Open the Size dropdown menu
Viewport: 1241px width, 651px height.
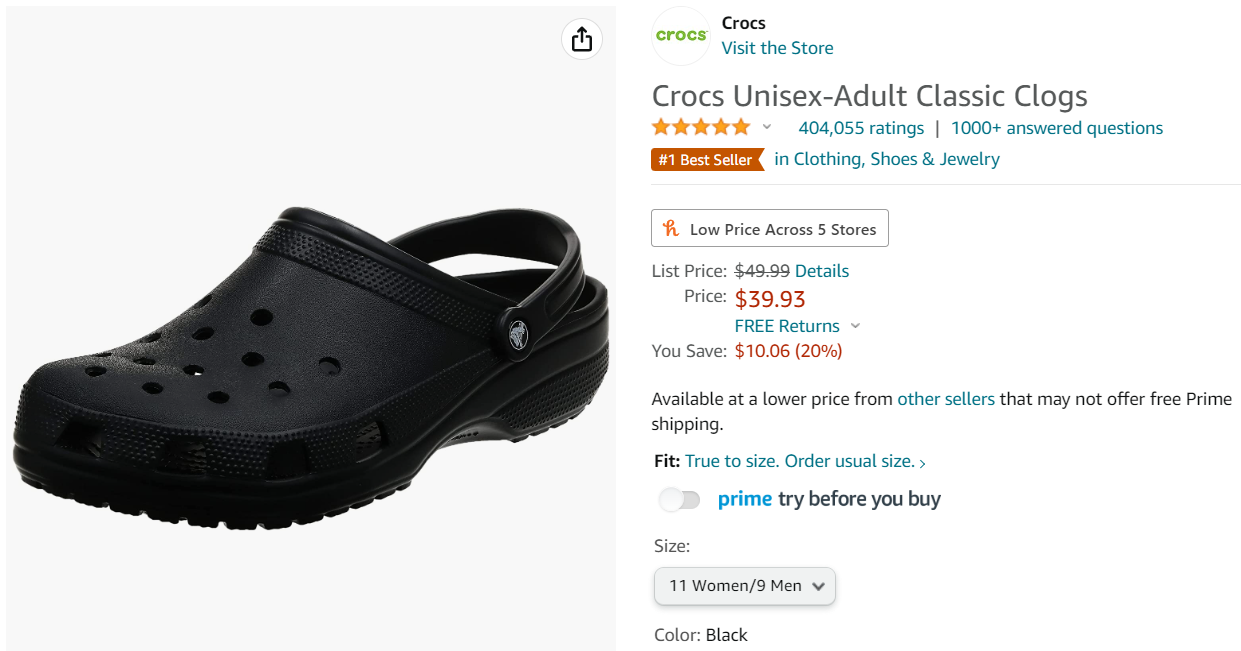click(744, 586)
